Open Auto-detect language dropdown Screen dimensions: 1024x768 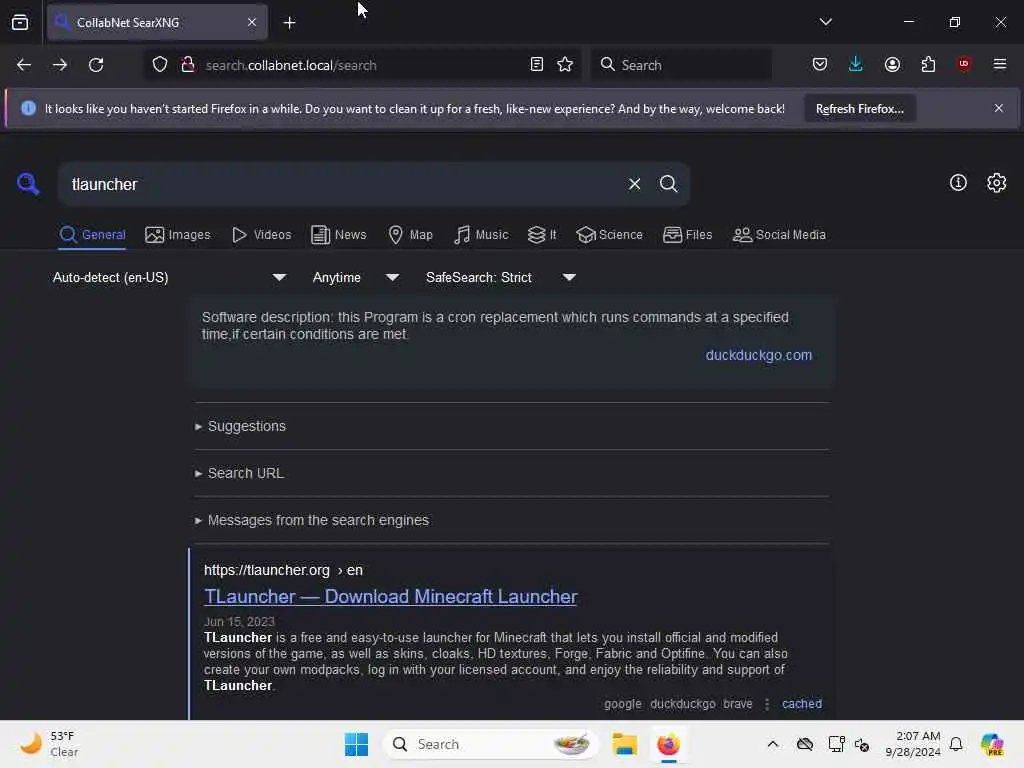pyautogui.click(x=169, y=278)
